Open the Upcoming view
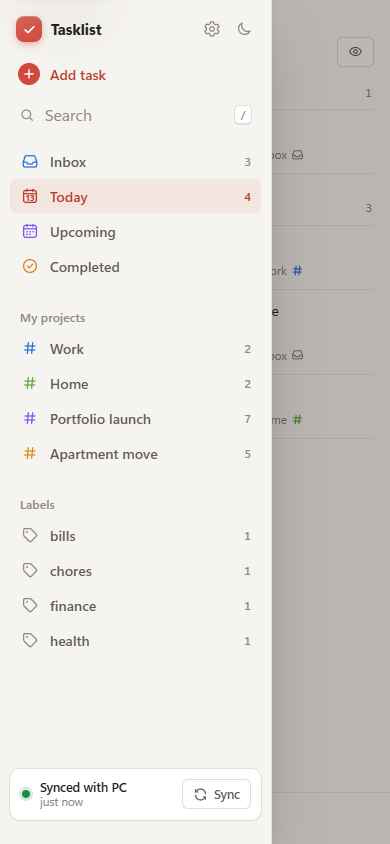This screenshot has height=844, width=390. tap(136, 232)
